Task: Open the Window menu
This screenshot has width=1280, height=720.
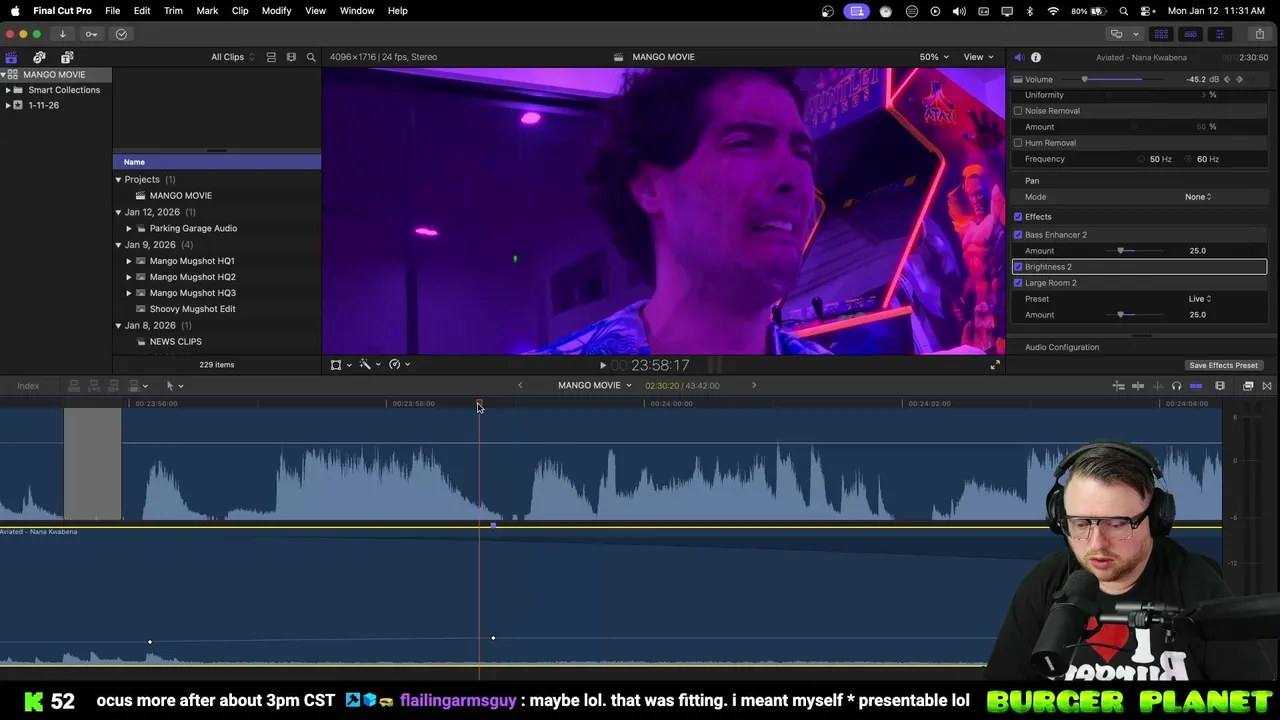Action: click(x=357, y=11)
